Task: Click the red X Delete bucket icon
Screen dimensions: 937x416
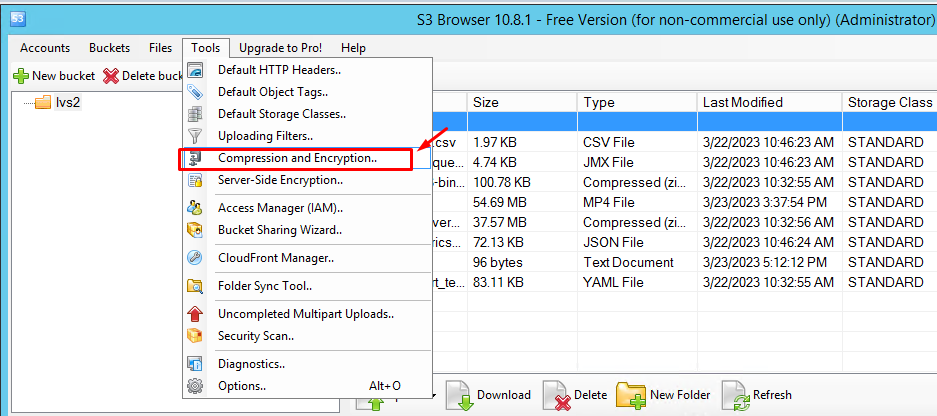Action: tap(111, 76)
